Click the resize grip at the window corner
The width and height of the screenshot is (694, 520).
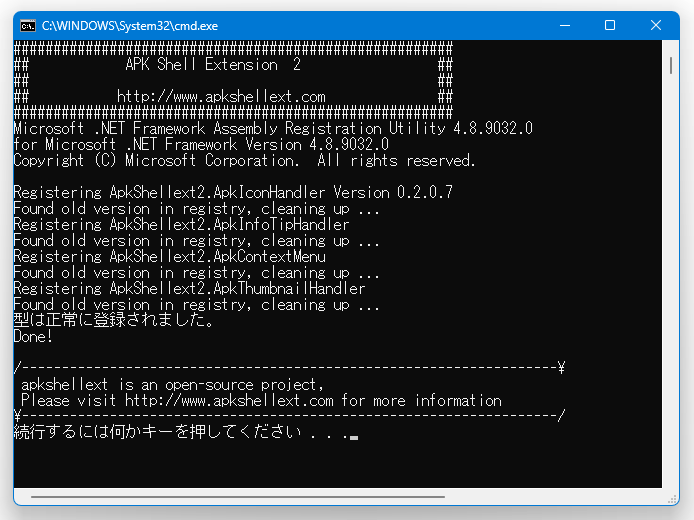673,500
